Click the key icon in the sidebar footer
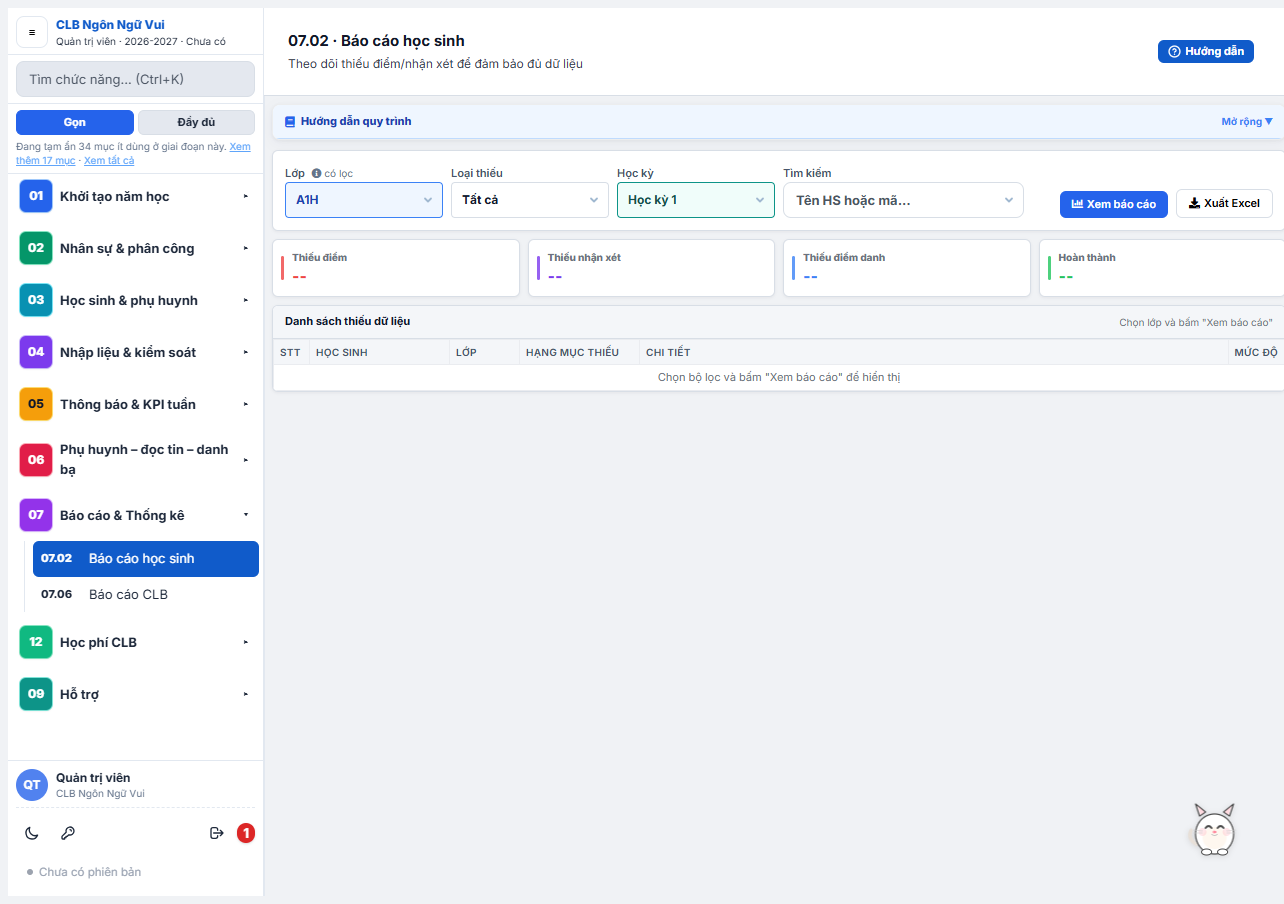Image resolution: width=1284 pixels, height=904 pixels. pyautogui.click(x=68, y=833)
